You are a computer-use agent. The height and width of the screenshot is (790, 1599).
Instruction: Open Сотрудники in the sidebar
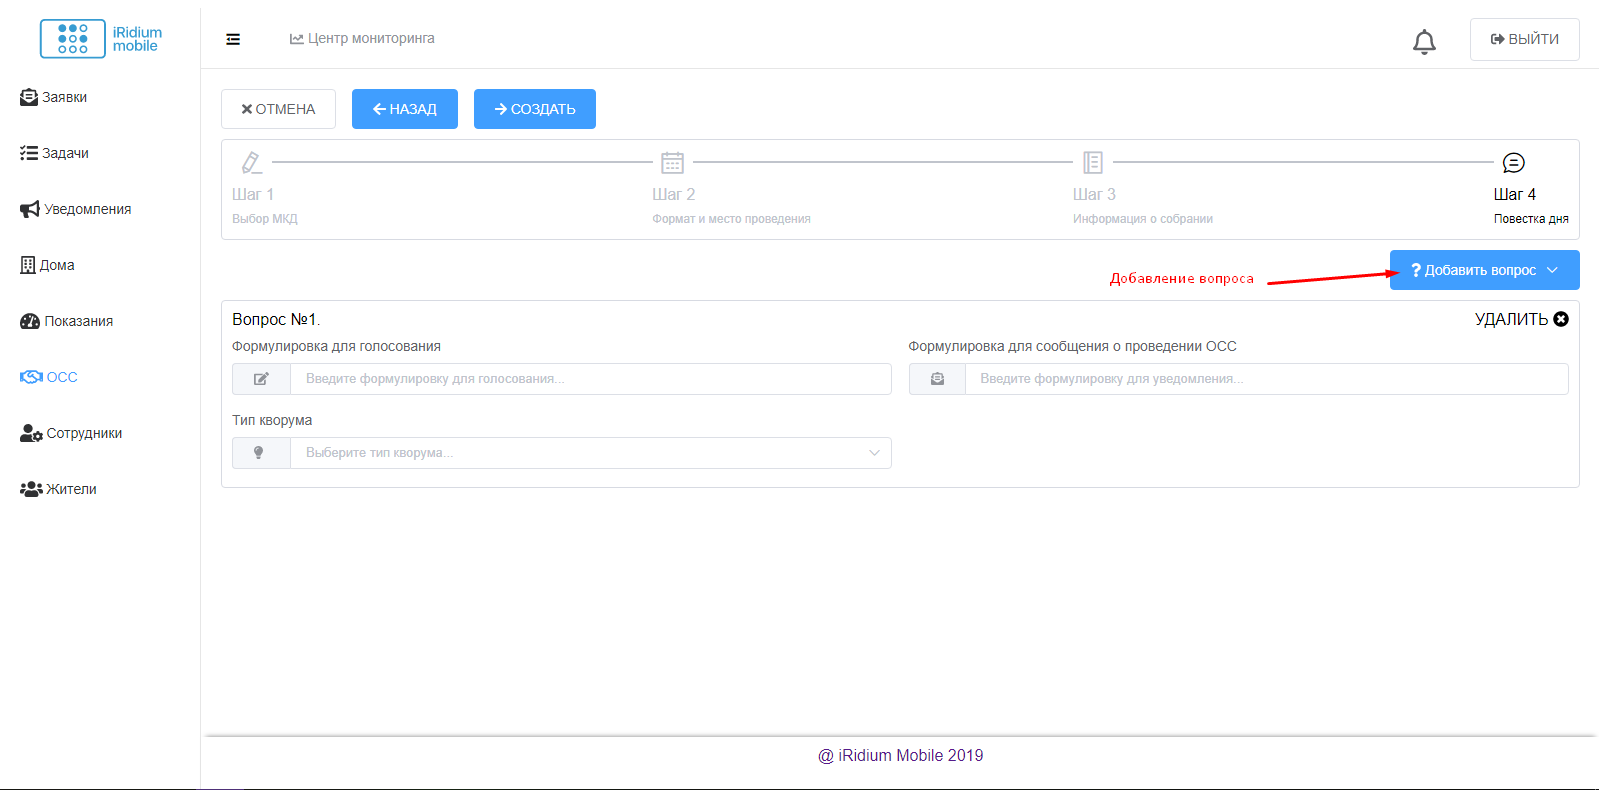coord(71,433)
